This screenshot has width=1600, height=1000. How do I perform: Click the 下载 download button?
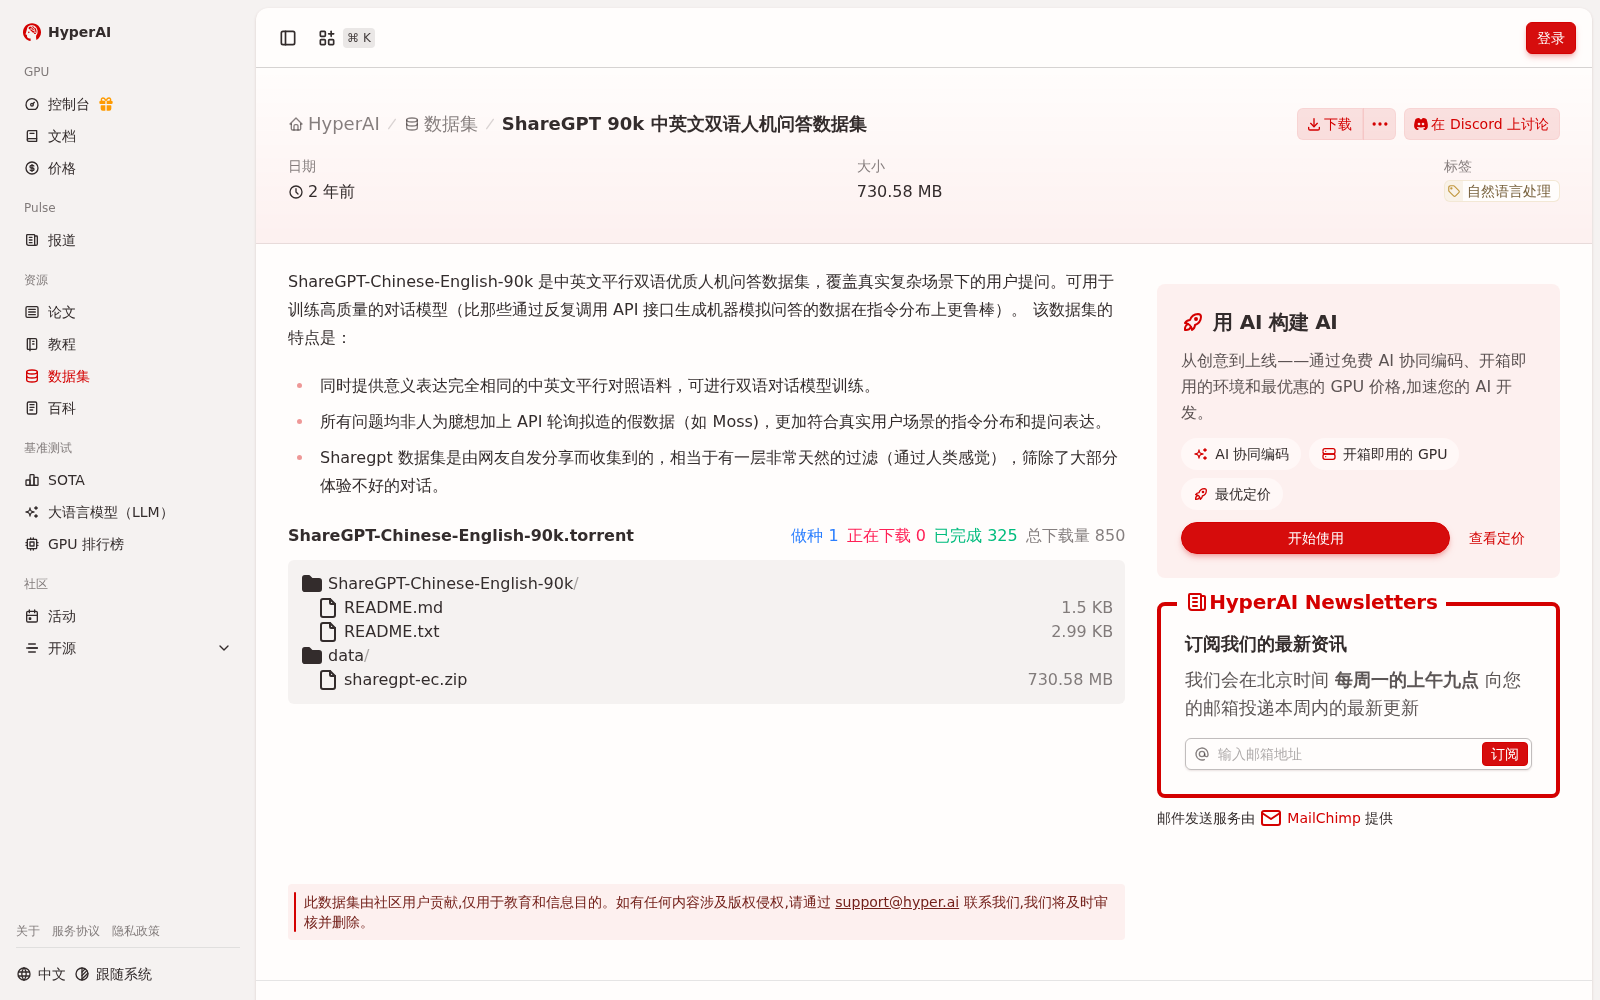pos(1330,124)
